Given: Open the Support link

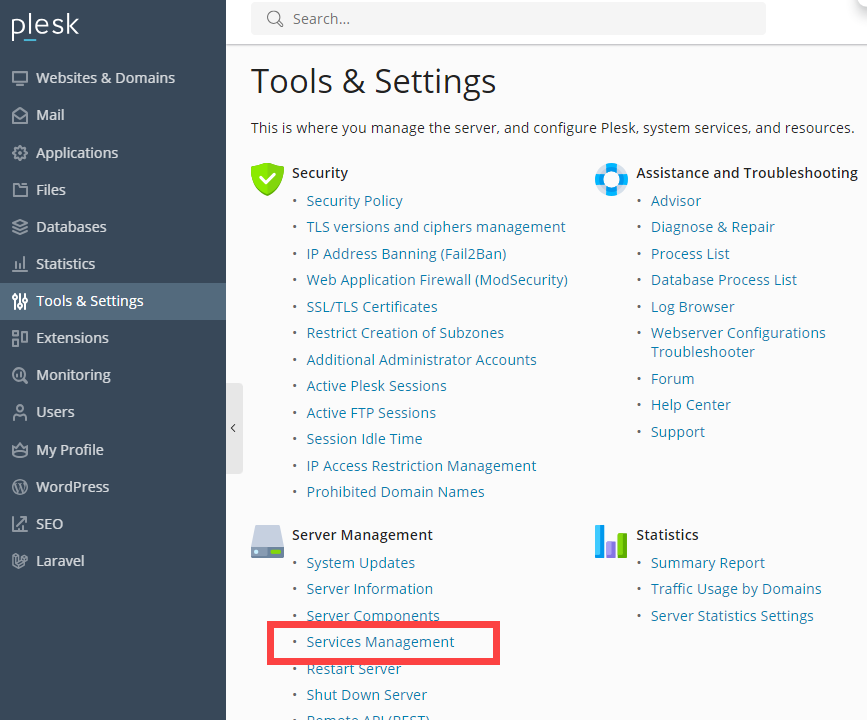Looking at the screenshot, I should [x=678, y=432].
